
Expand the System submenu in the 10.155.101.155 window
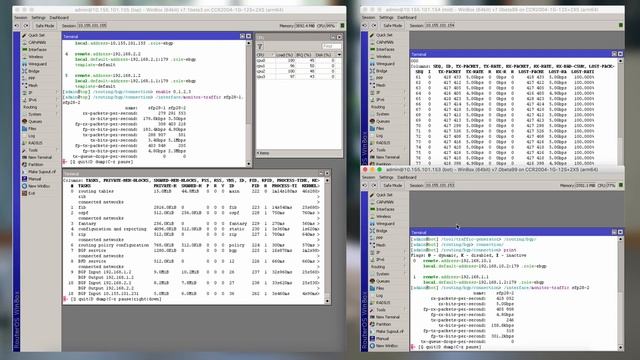point(39,114)
